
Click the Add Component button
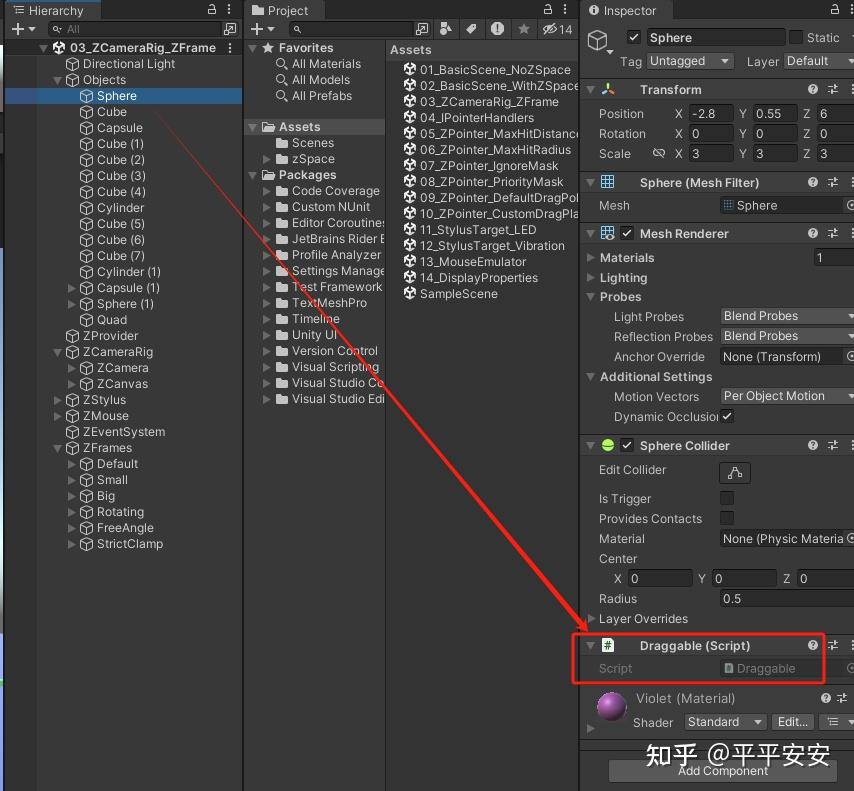(x=722, y=771)
